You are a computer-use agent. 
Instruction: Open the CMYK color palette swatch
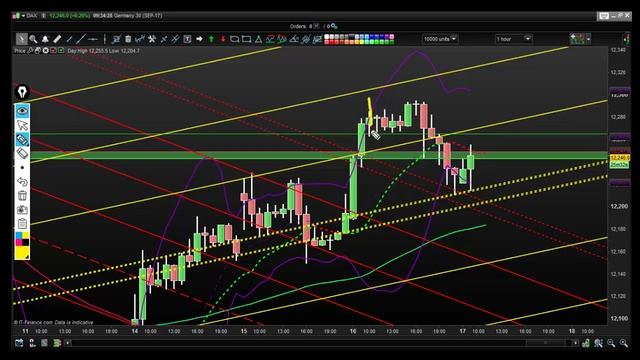[22, 239]
